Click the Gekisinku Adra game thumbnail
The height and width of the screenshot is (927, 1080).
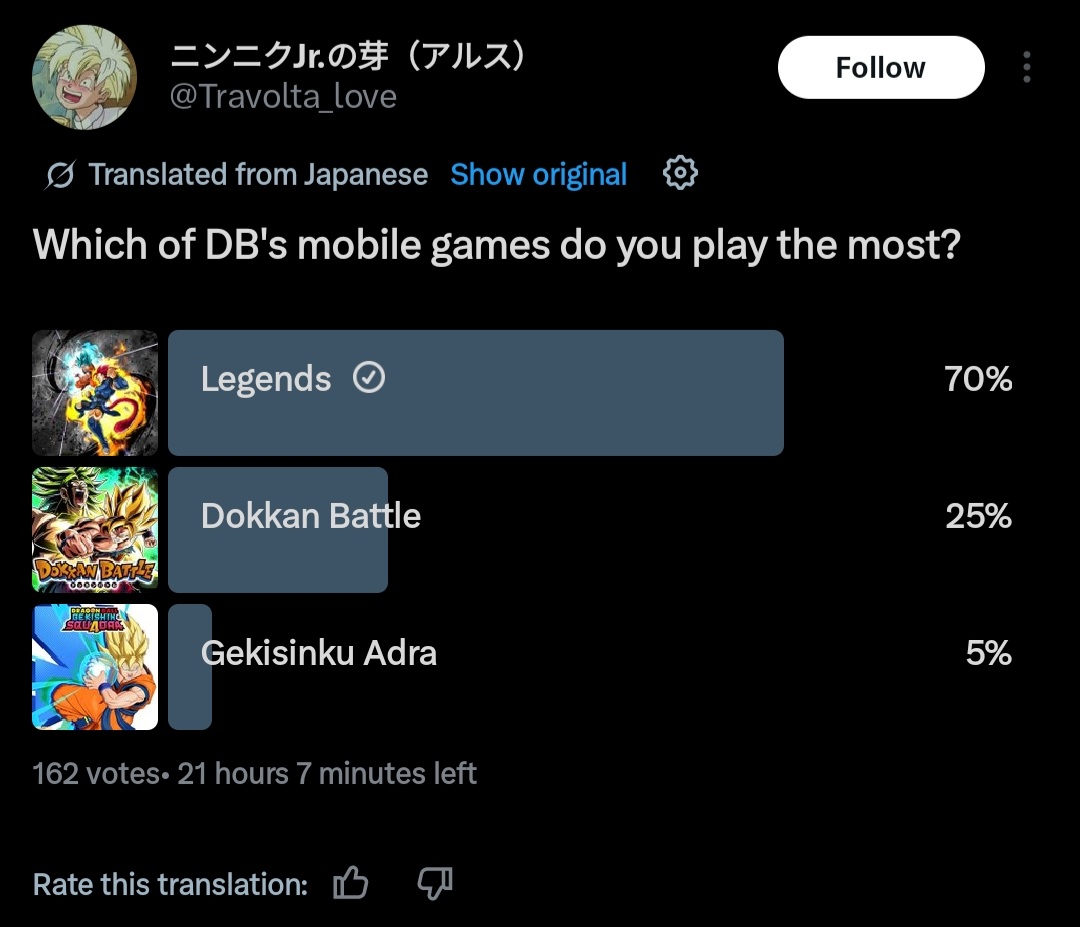point(95,667)
